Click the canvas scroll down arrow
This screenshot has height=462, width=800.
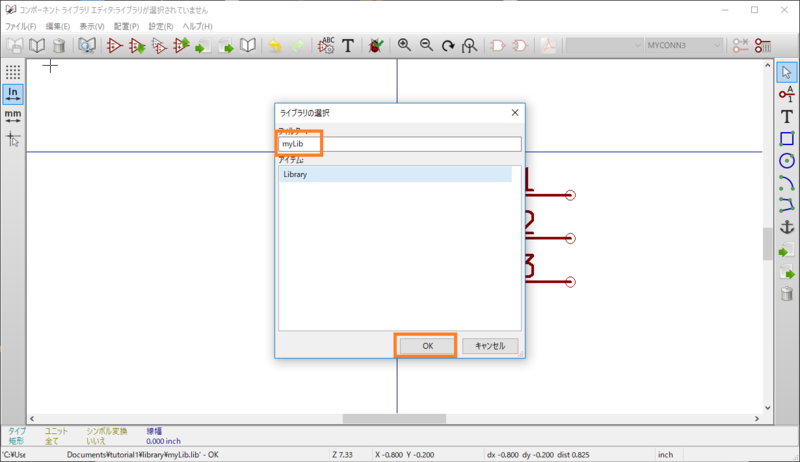(x=767, y=407)
